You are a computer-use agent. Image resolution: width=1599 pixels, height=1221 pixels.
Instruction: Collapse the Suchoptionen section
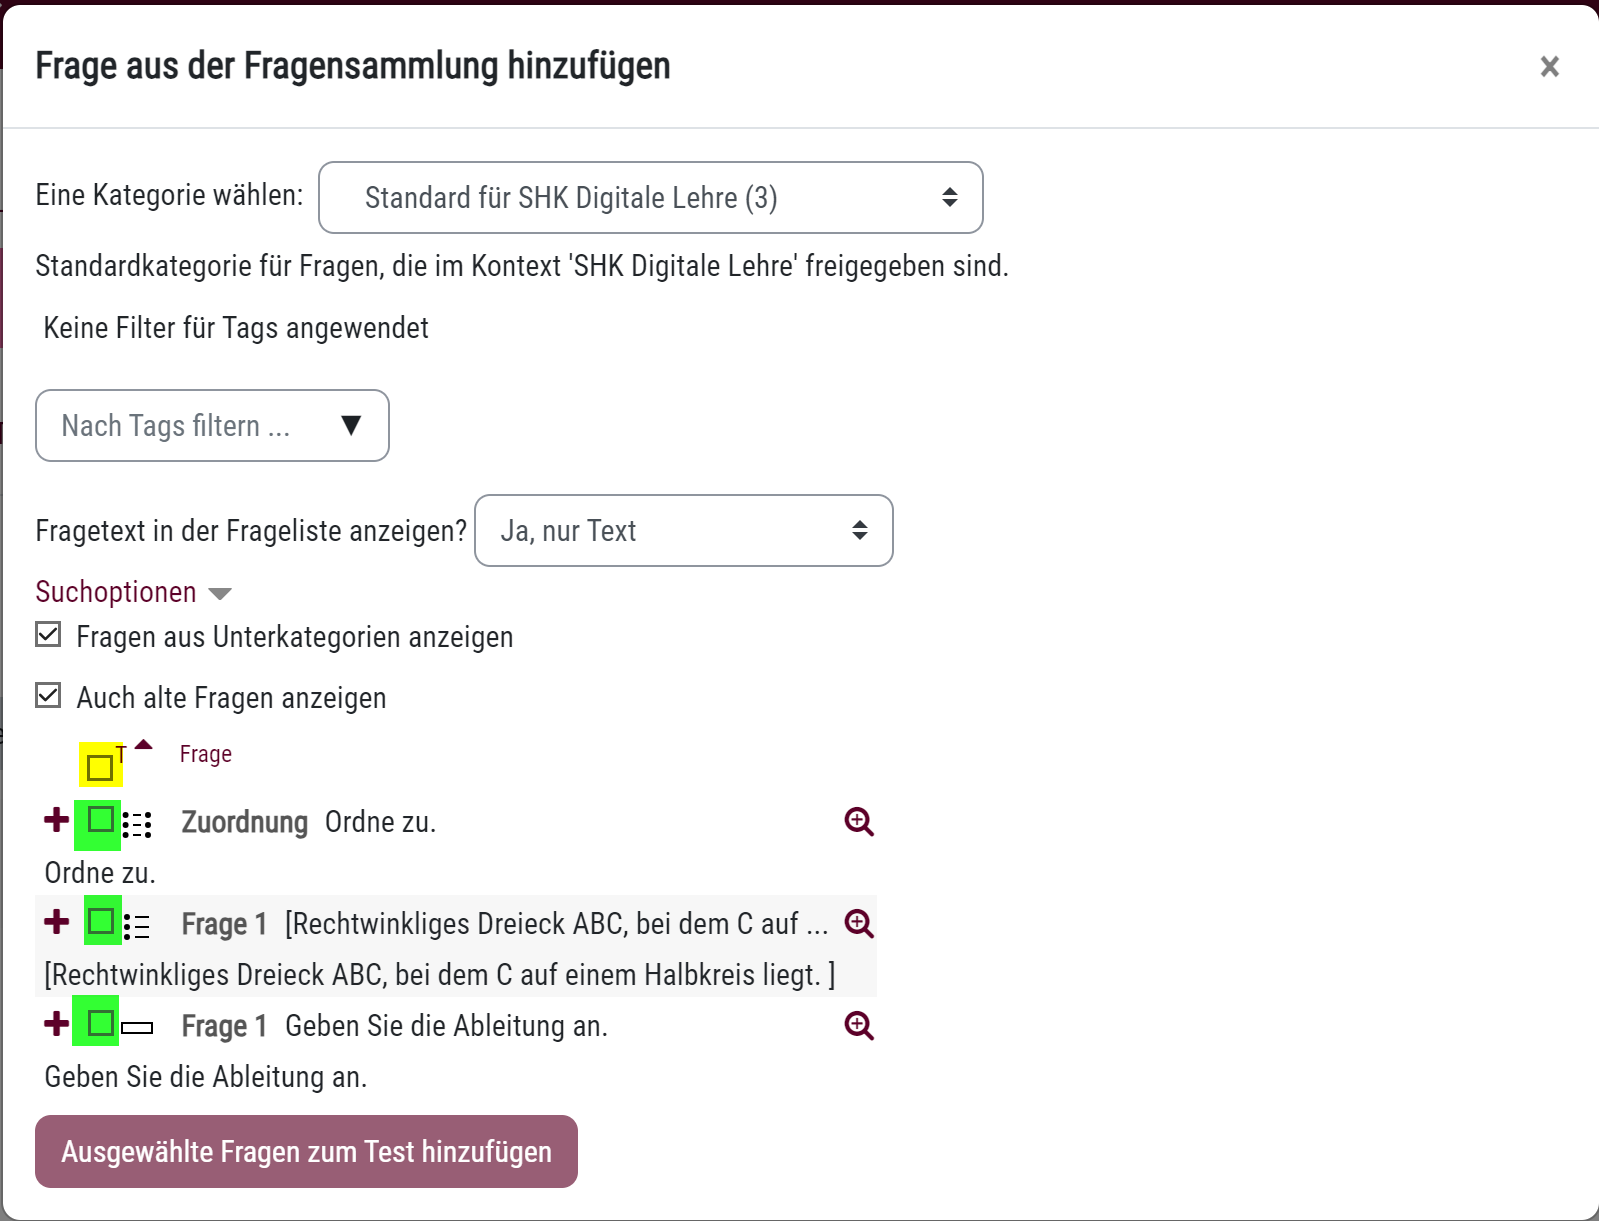(x=133, y=592)
